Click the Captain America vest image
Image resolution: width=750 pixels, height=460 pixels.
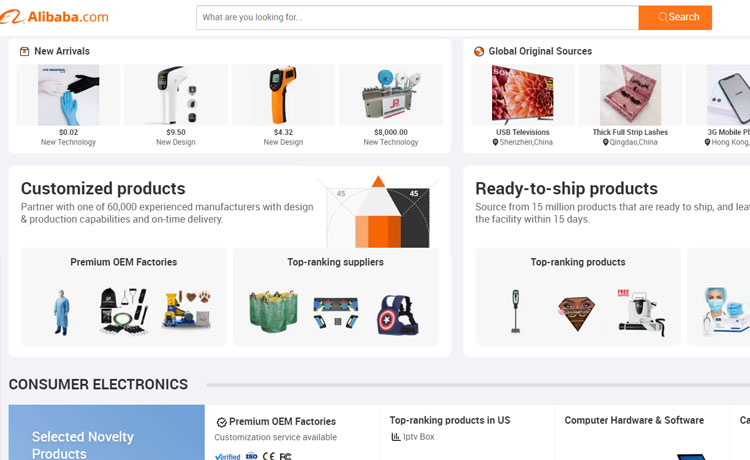coord(398,315)
